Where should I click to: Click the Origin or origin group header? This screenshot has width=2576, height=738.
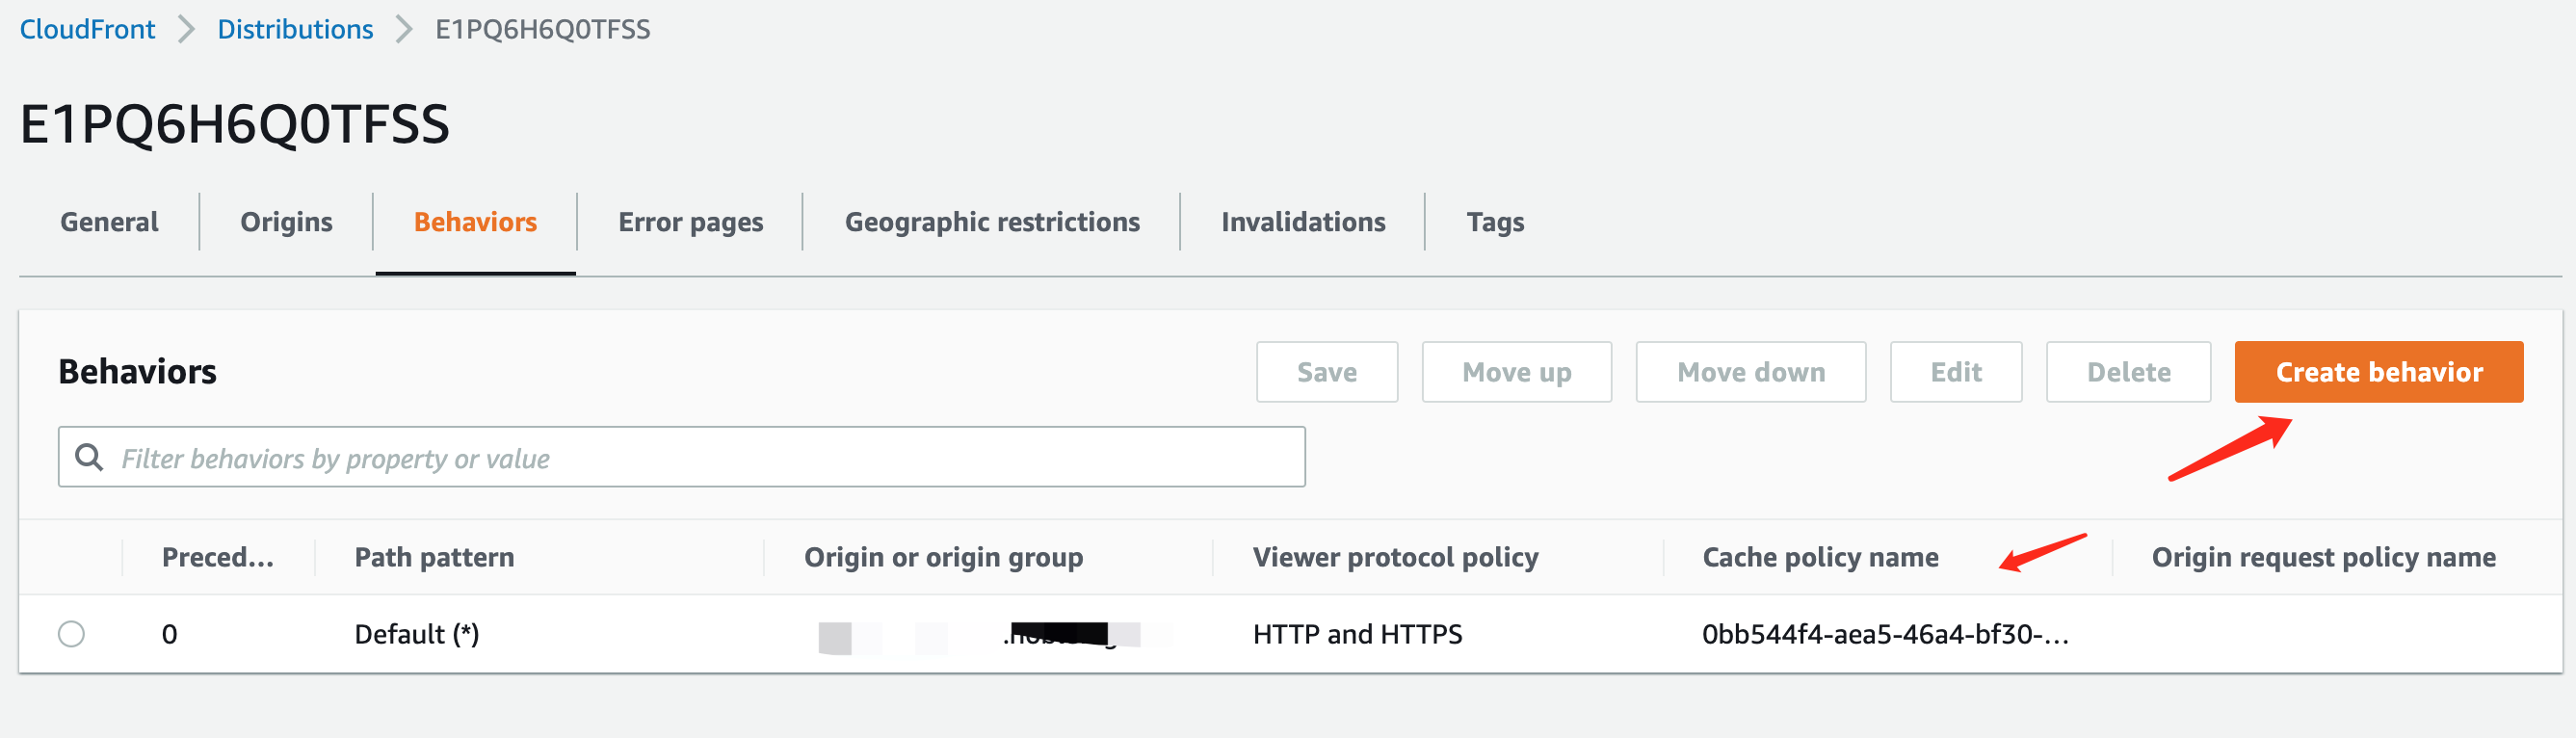(x=943, y=557)
